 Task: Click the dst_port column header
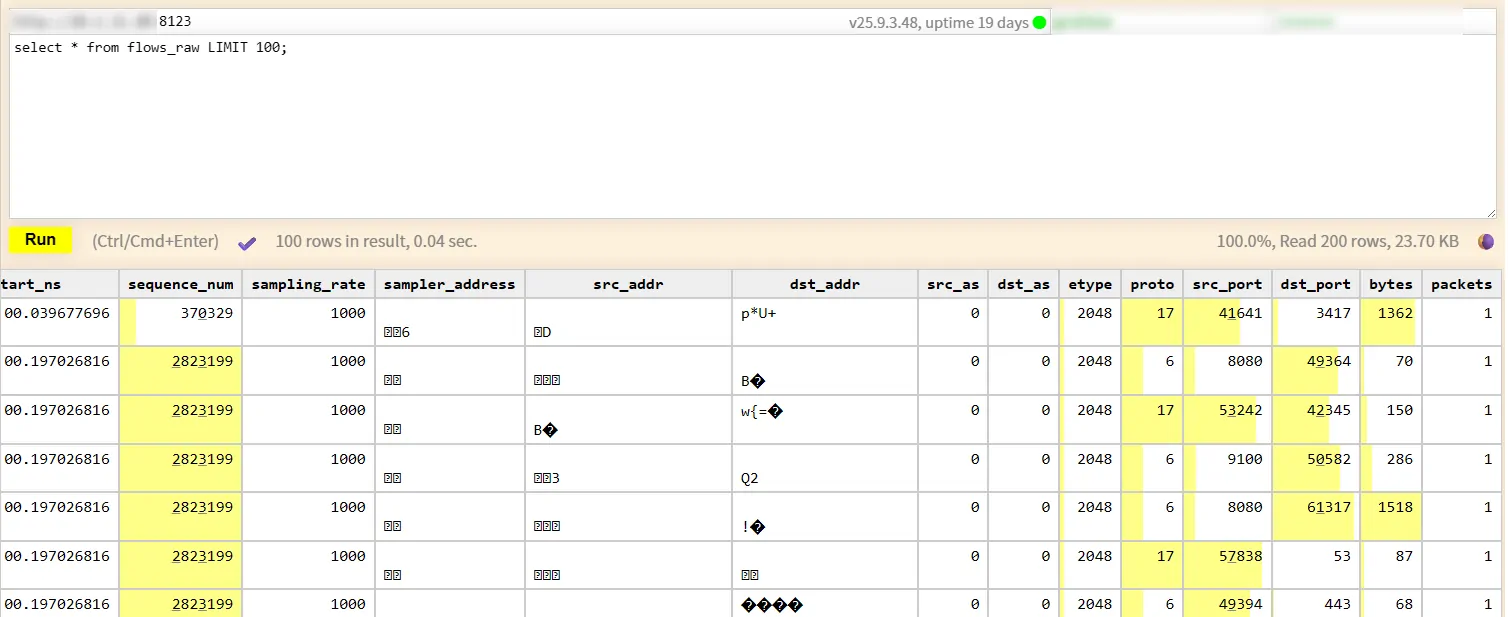click(1315, 284)
